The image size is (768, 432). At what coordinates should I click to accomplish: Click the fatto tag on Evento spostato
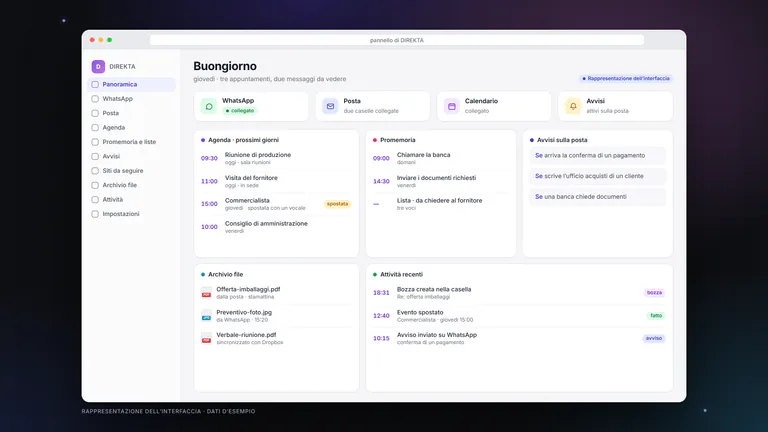[656, 315]
